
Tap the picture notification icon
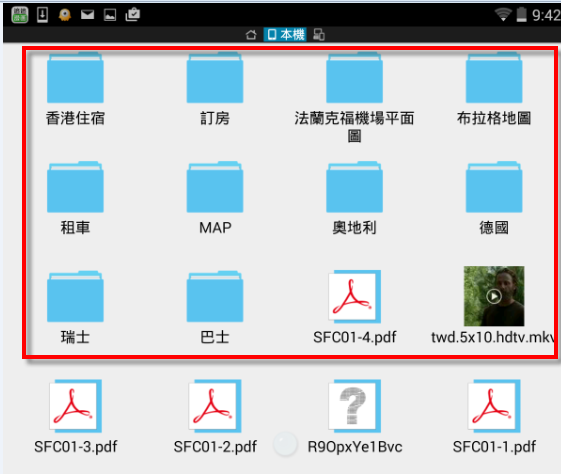tap(110, 15)
